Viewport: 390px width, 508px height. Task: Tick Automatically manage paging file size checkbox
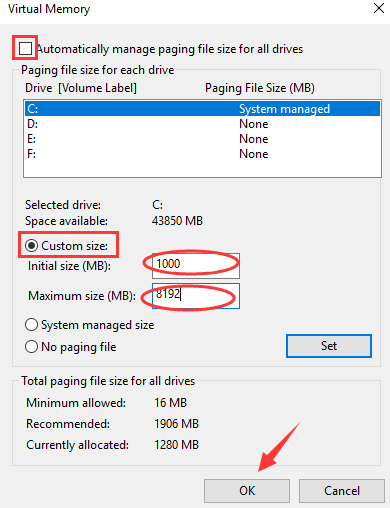click(x=25, y=49)
